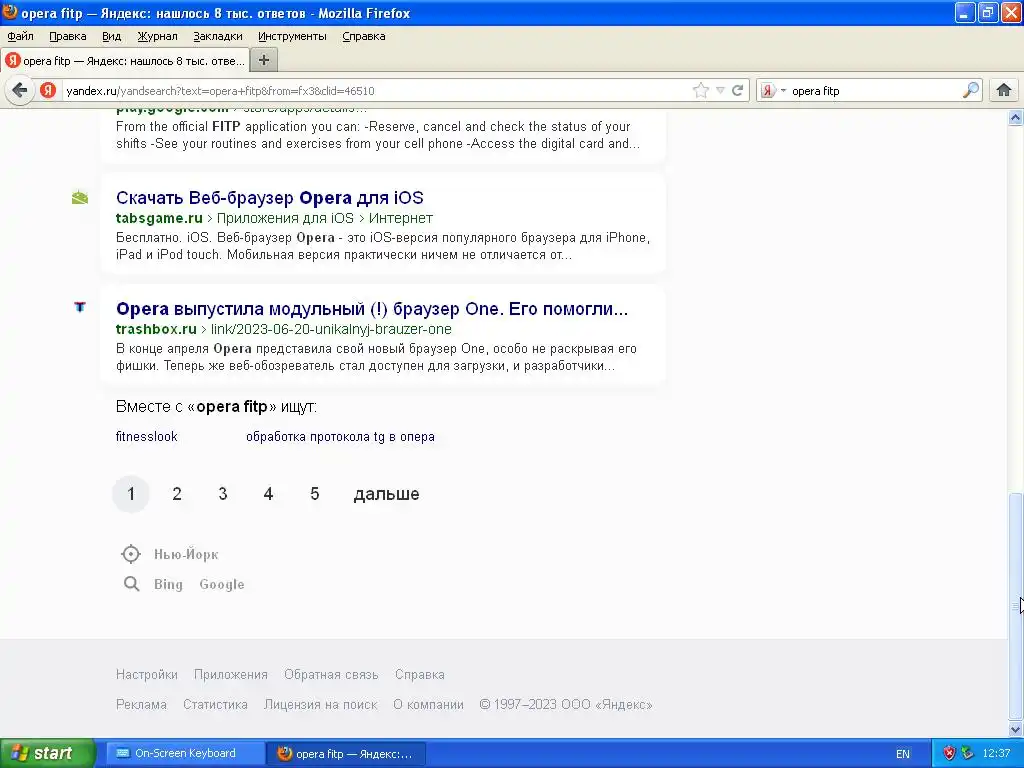Image resolution: width=1024 pixels, height=768 pixels.
Task: Change region Нью-Йорк
Action: coord(186,554)
